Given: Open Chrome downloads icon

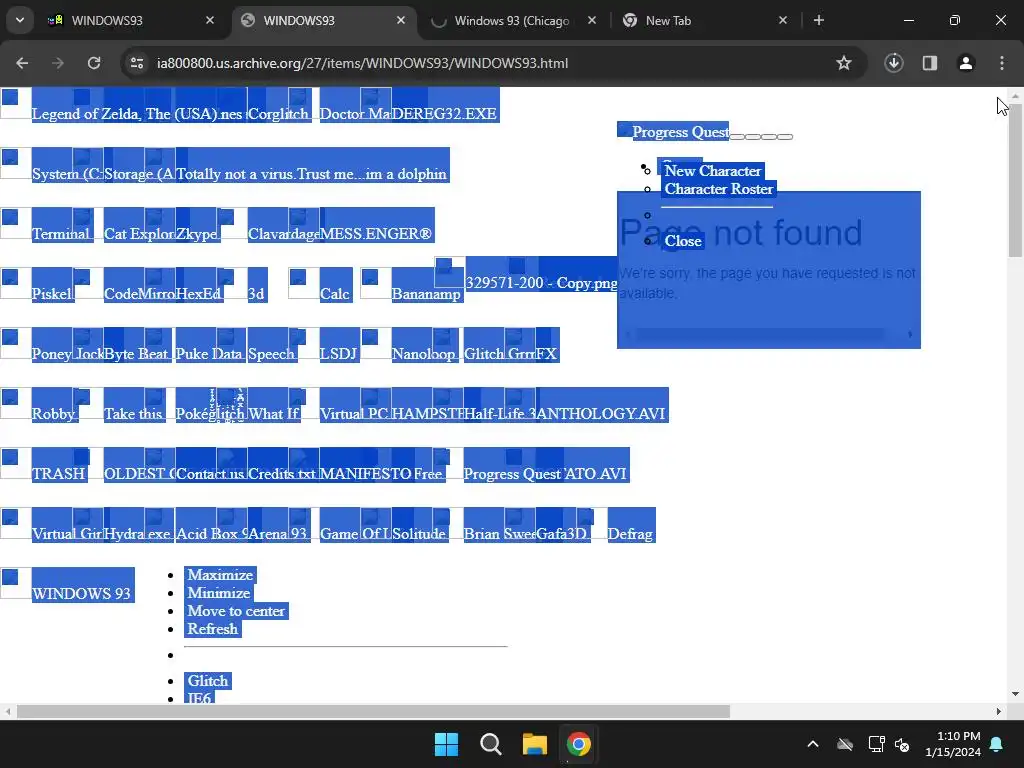Looking at the screenshot, I should click(894, 63).
